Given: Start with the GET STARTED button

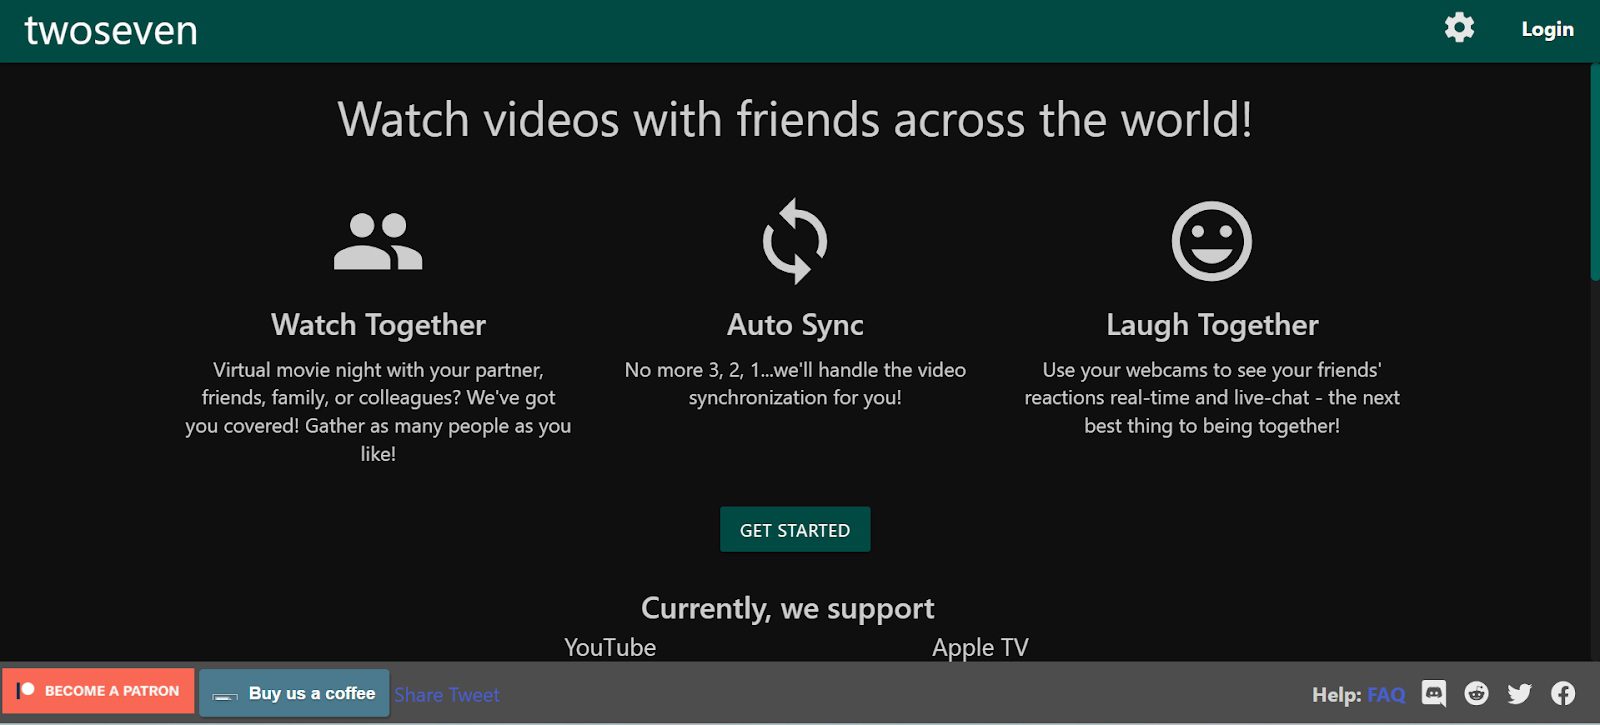Looking at the screenshot, I should (795, 530).
